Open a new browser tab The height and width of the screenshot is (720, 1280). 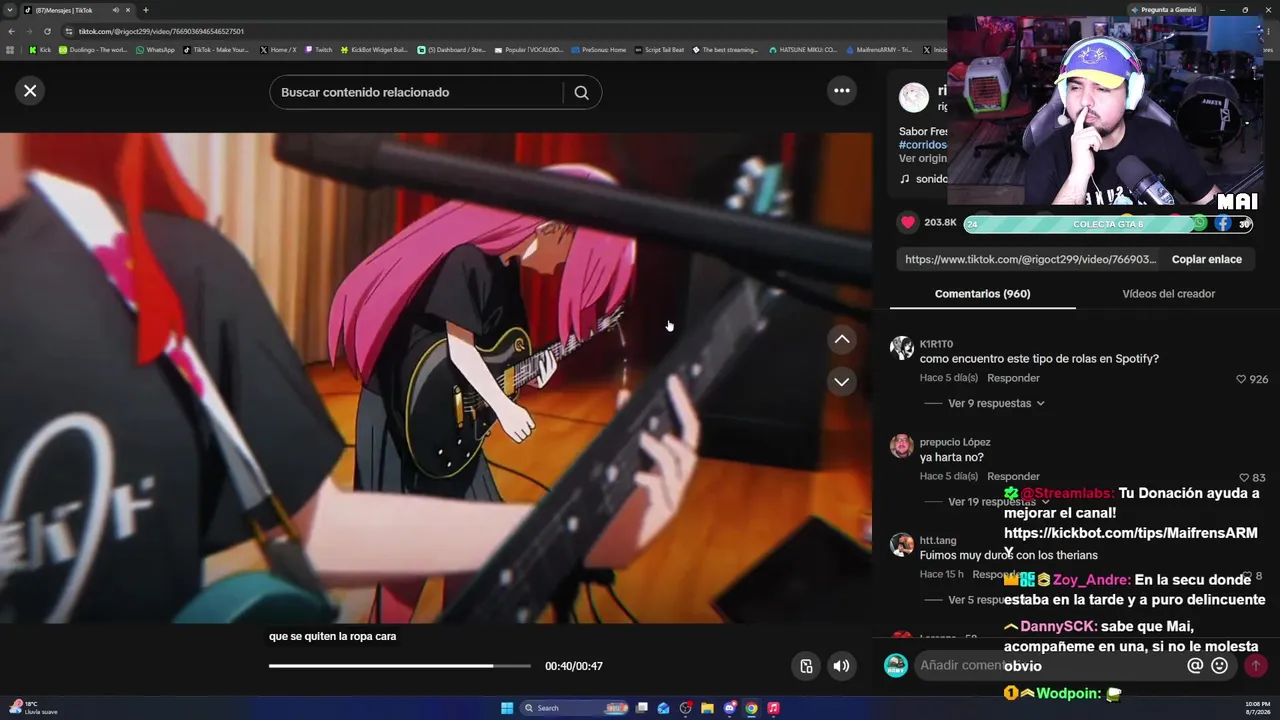tap(146, 10)
